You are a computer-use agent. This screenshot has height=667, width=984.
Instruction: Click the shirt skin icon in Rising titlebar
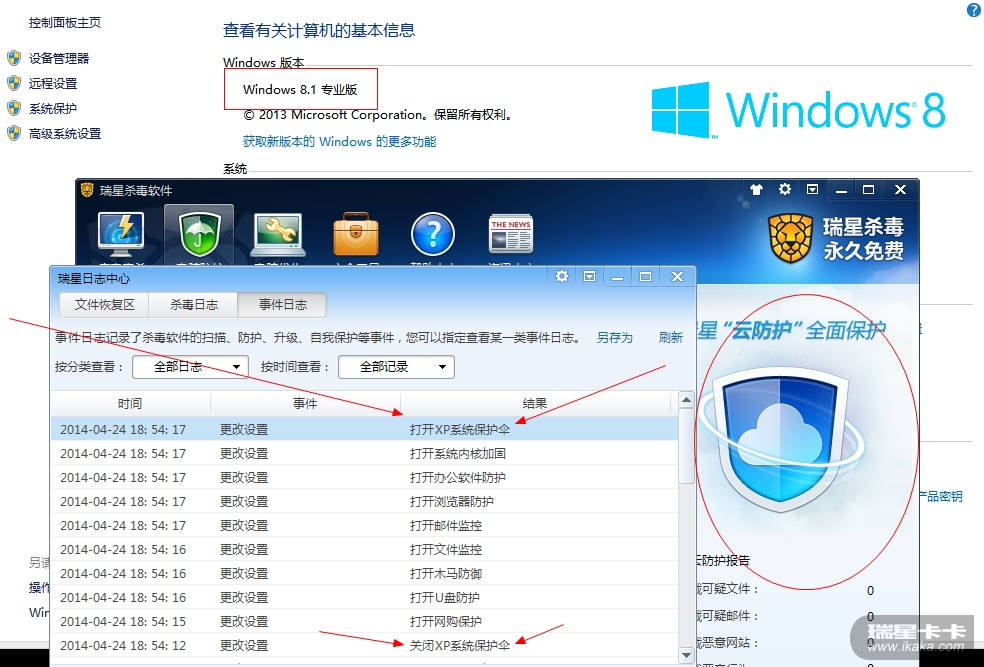coord(756,189)
